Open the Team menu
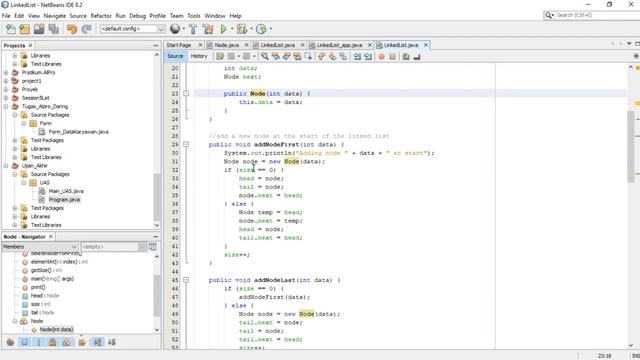This screenshot has width=640, height=360. click(176, 16)
